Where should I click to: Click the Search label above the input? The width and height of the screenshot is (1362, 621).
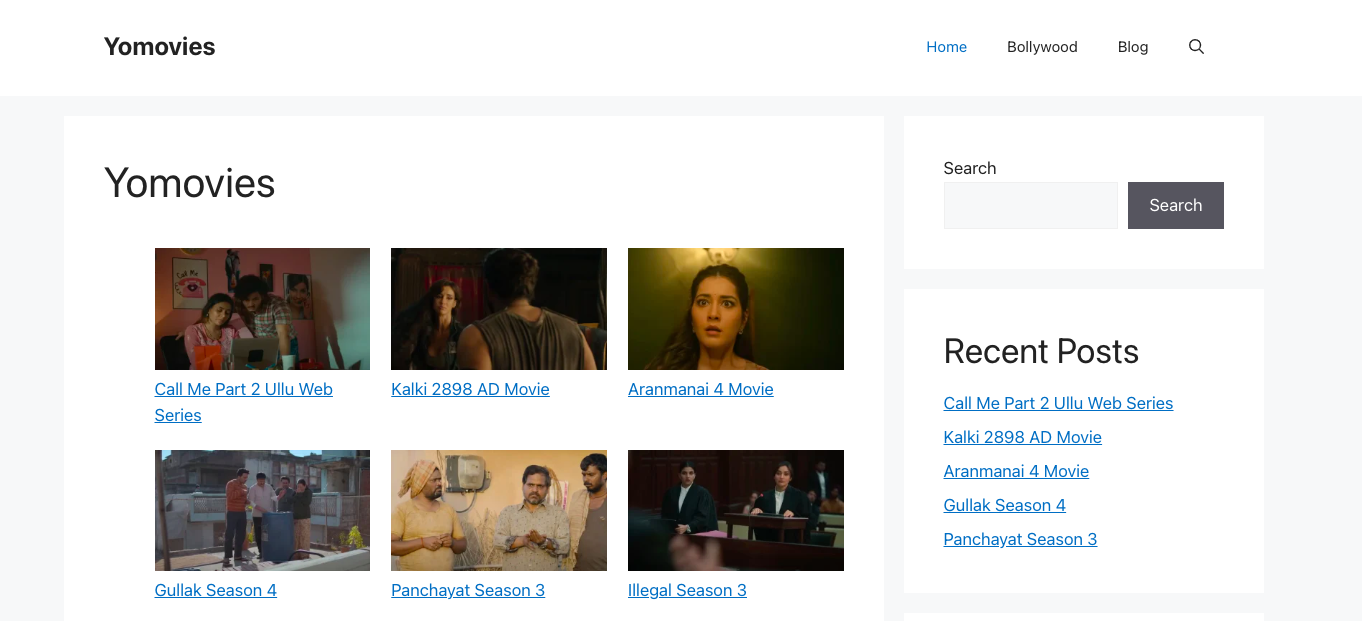pyautogui.click(x=970, y=168)
